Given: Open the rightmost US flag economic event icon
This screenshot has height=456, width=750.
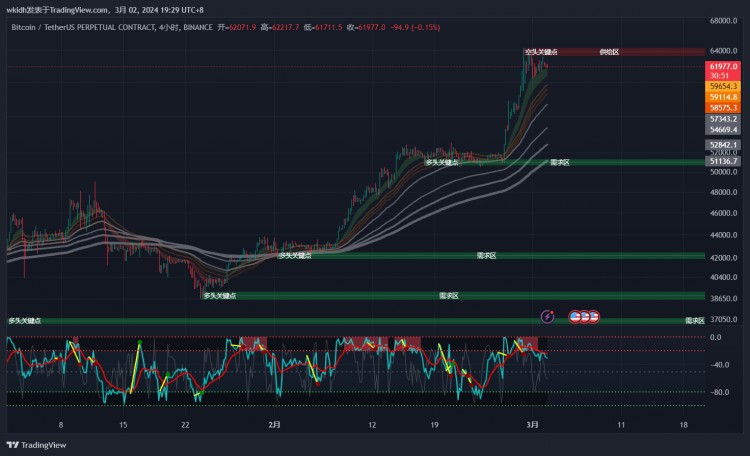Looking at the screenshot, I should (x=594, y=317).
